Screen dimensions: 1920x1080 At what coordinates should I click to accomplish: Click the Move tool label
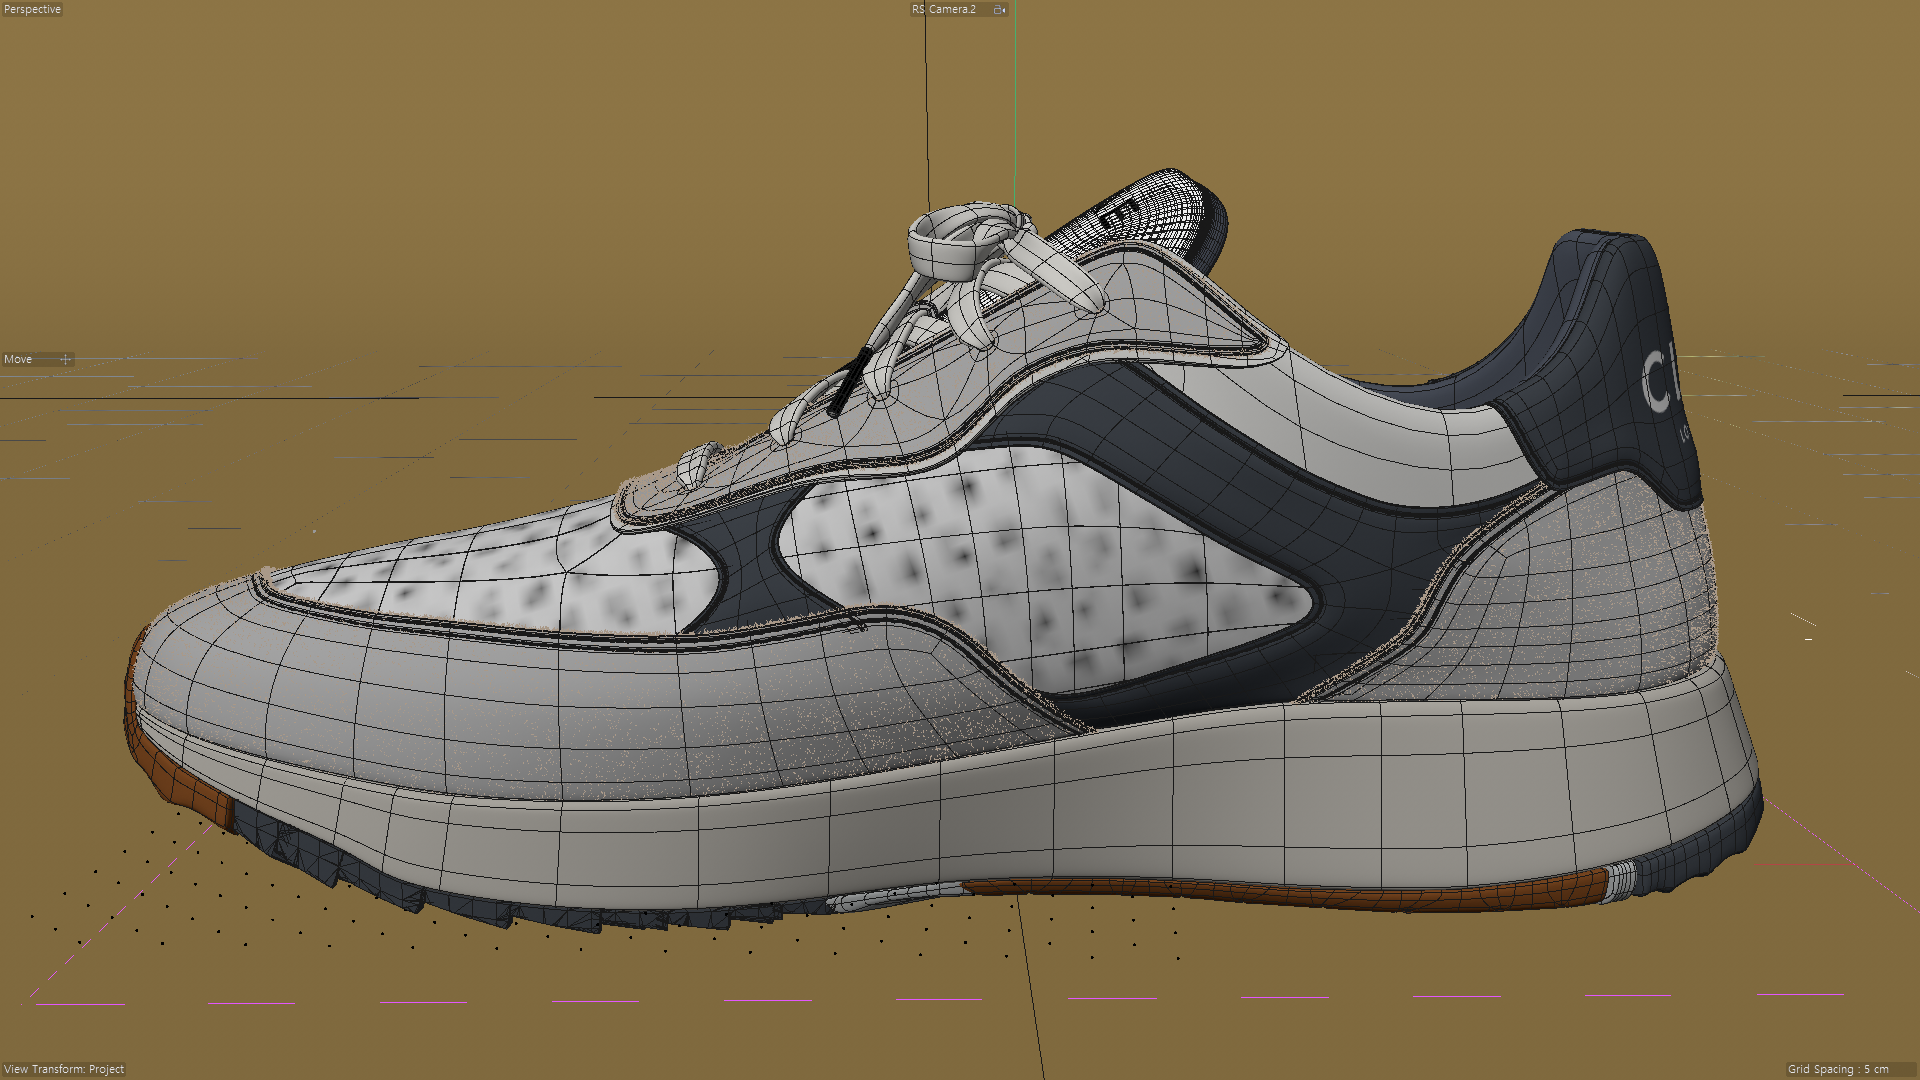coord(19,359)
